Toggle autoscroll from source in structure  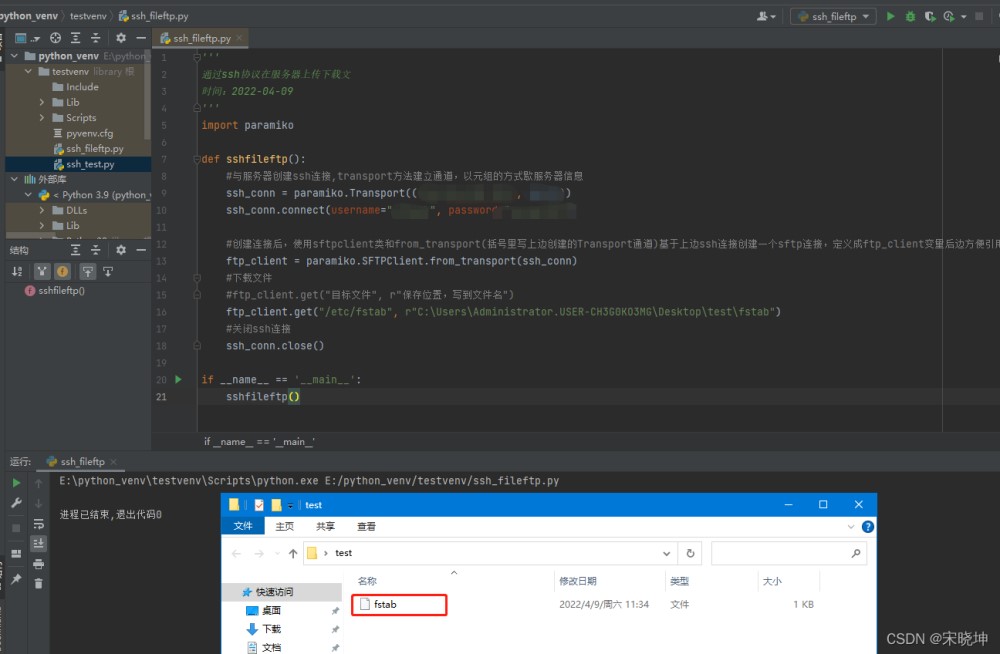(108, 272)
